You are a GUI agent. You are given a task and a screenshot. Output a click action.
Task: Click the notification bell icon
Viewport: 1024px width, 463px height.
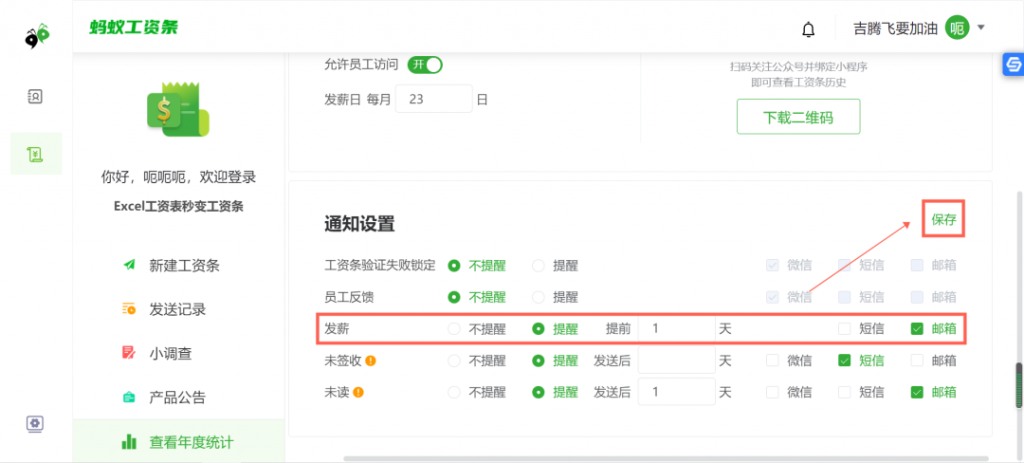point(808,29)
